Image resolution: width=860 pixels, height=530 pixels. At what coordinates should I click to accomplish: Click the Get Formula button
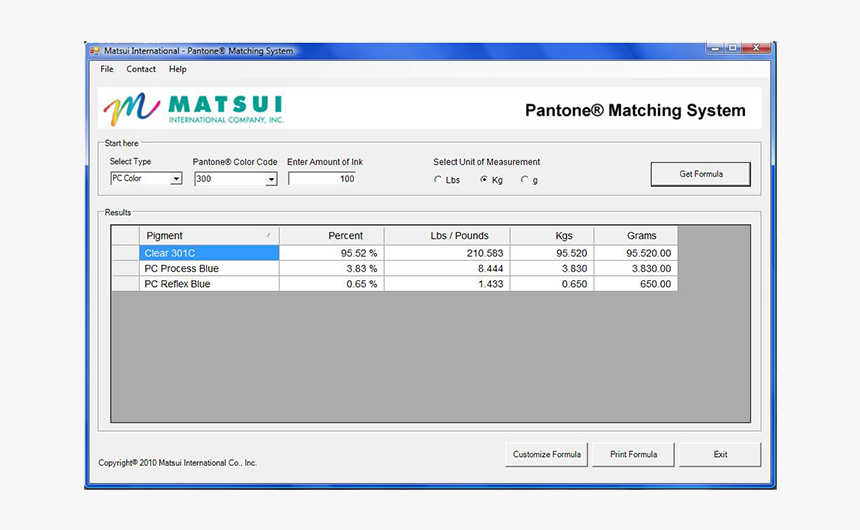pyautogui.click(x=700, y=174)
